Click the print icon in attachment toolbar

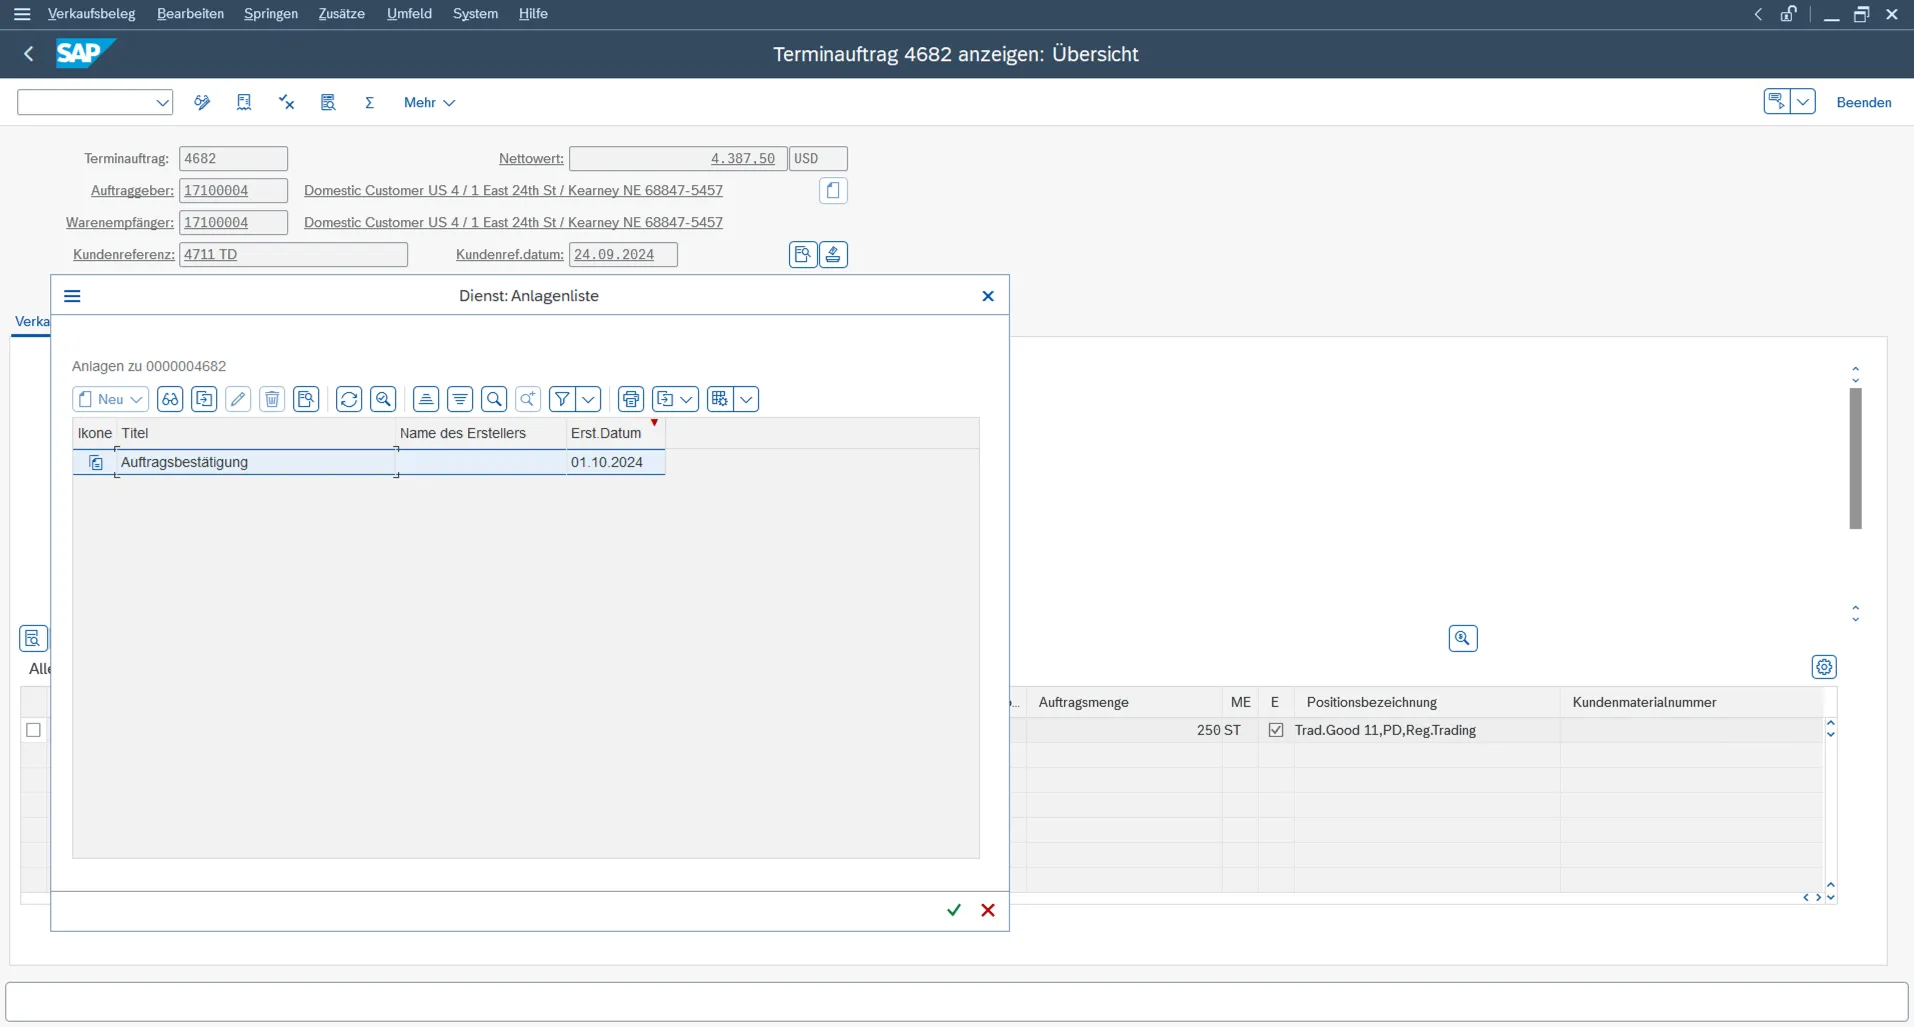[x=631, y=399]
